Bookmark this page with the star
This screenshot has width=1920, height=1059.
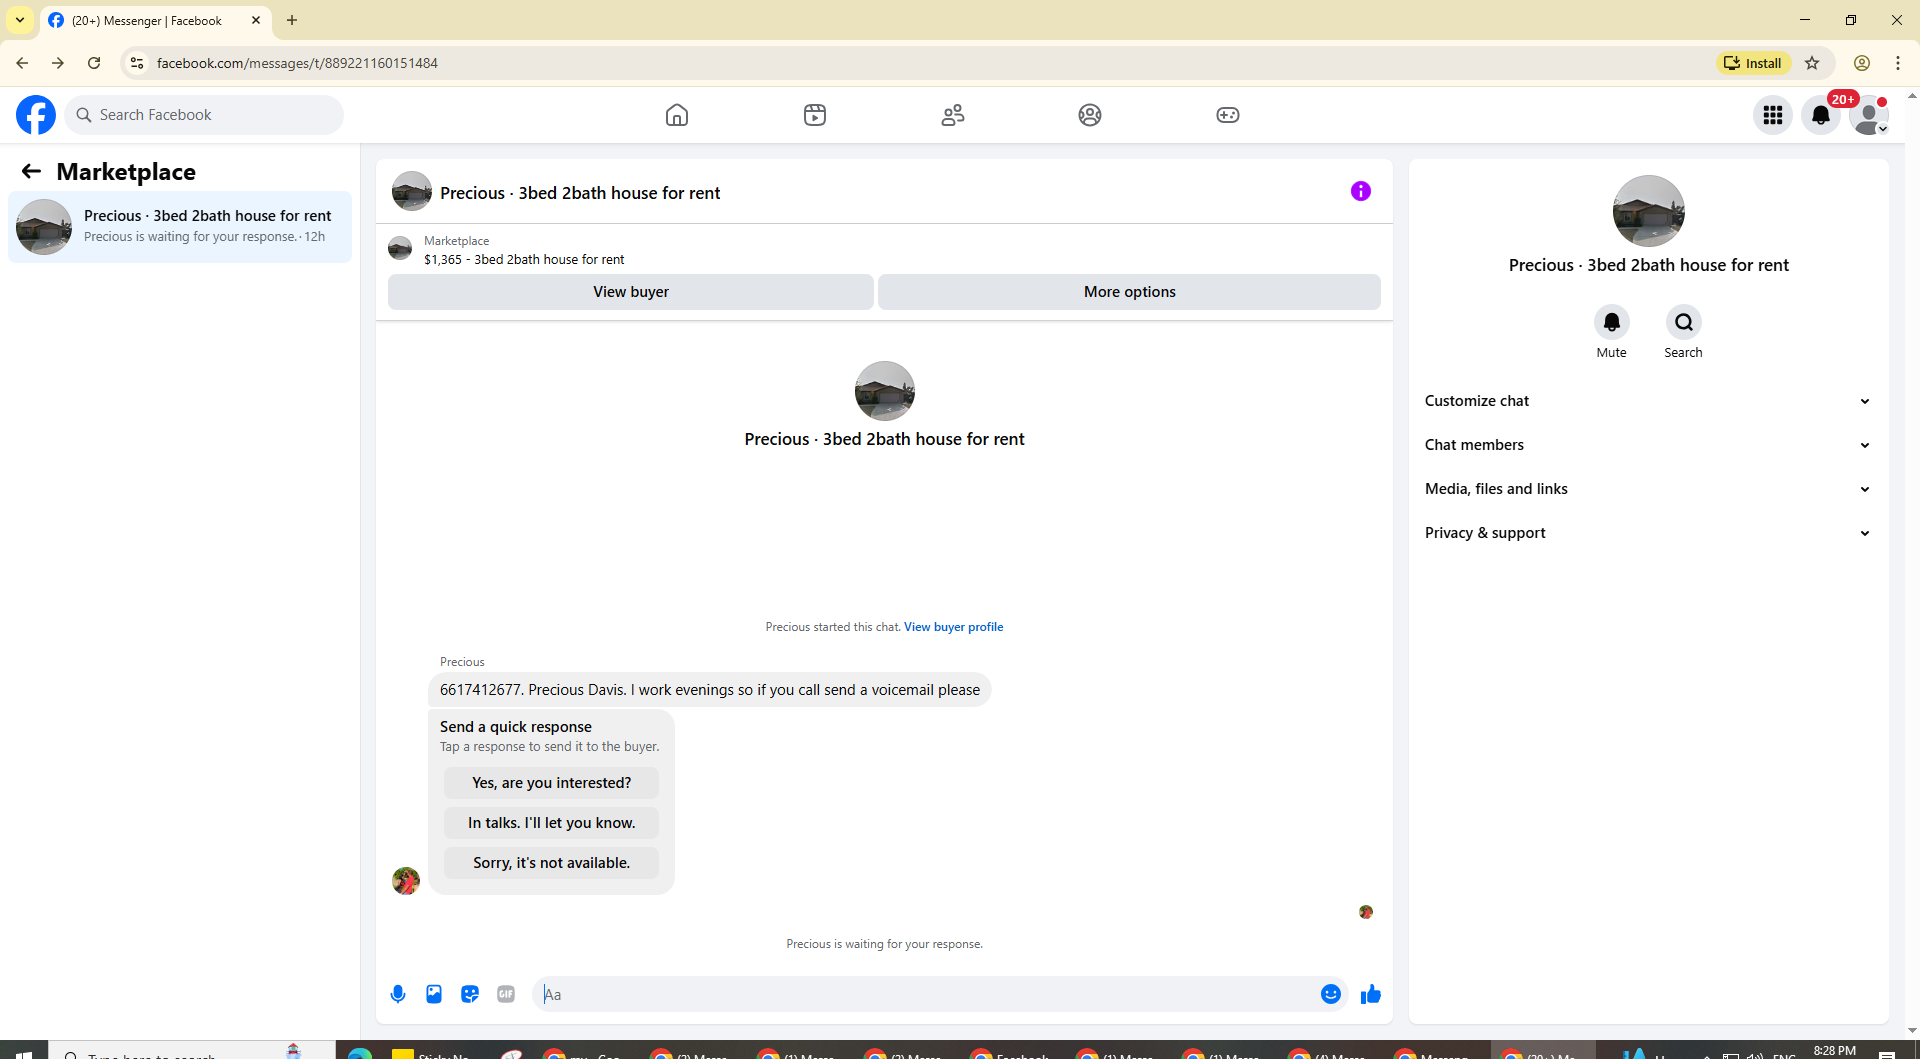click(1812, 63)
